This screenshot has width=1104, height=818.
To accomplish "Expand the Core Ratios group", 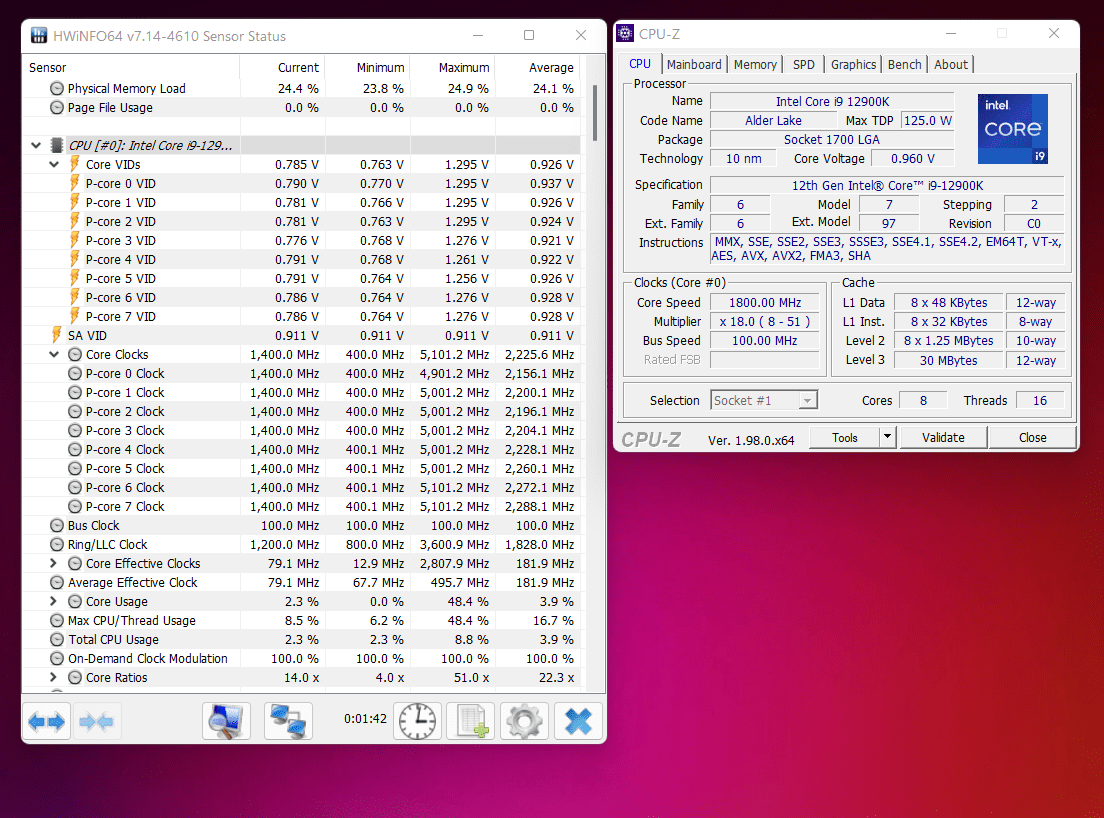I will pyautogui.click(x=54, y=677).
